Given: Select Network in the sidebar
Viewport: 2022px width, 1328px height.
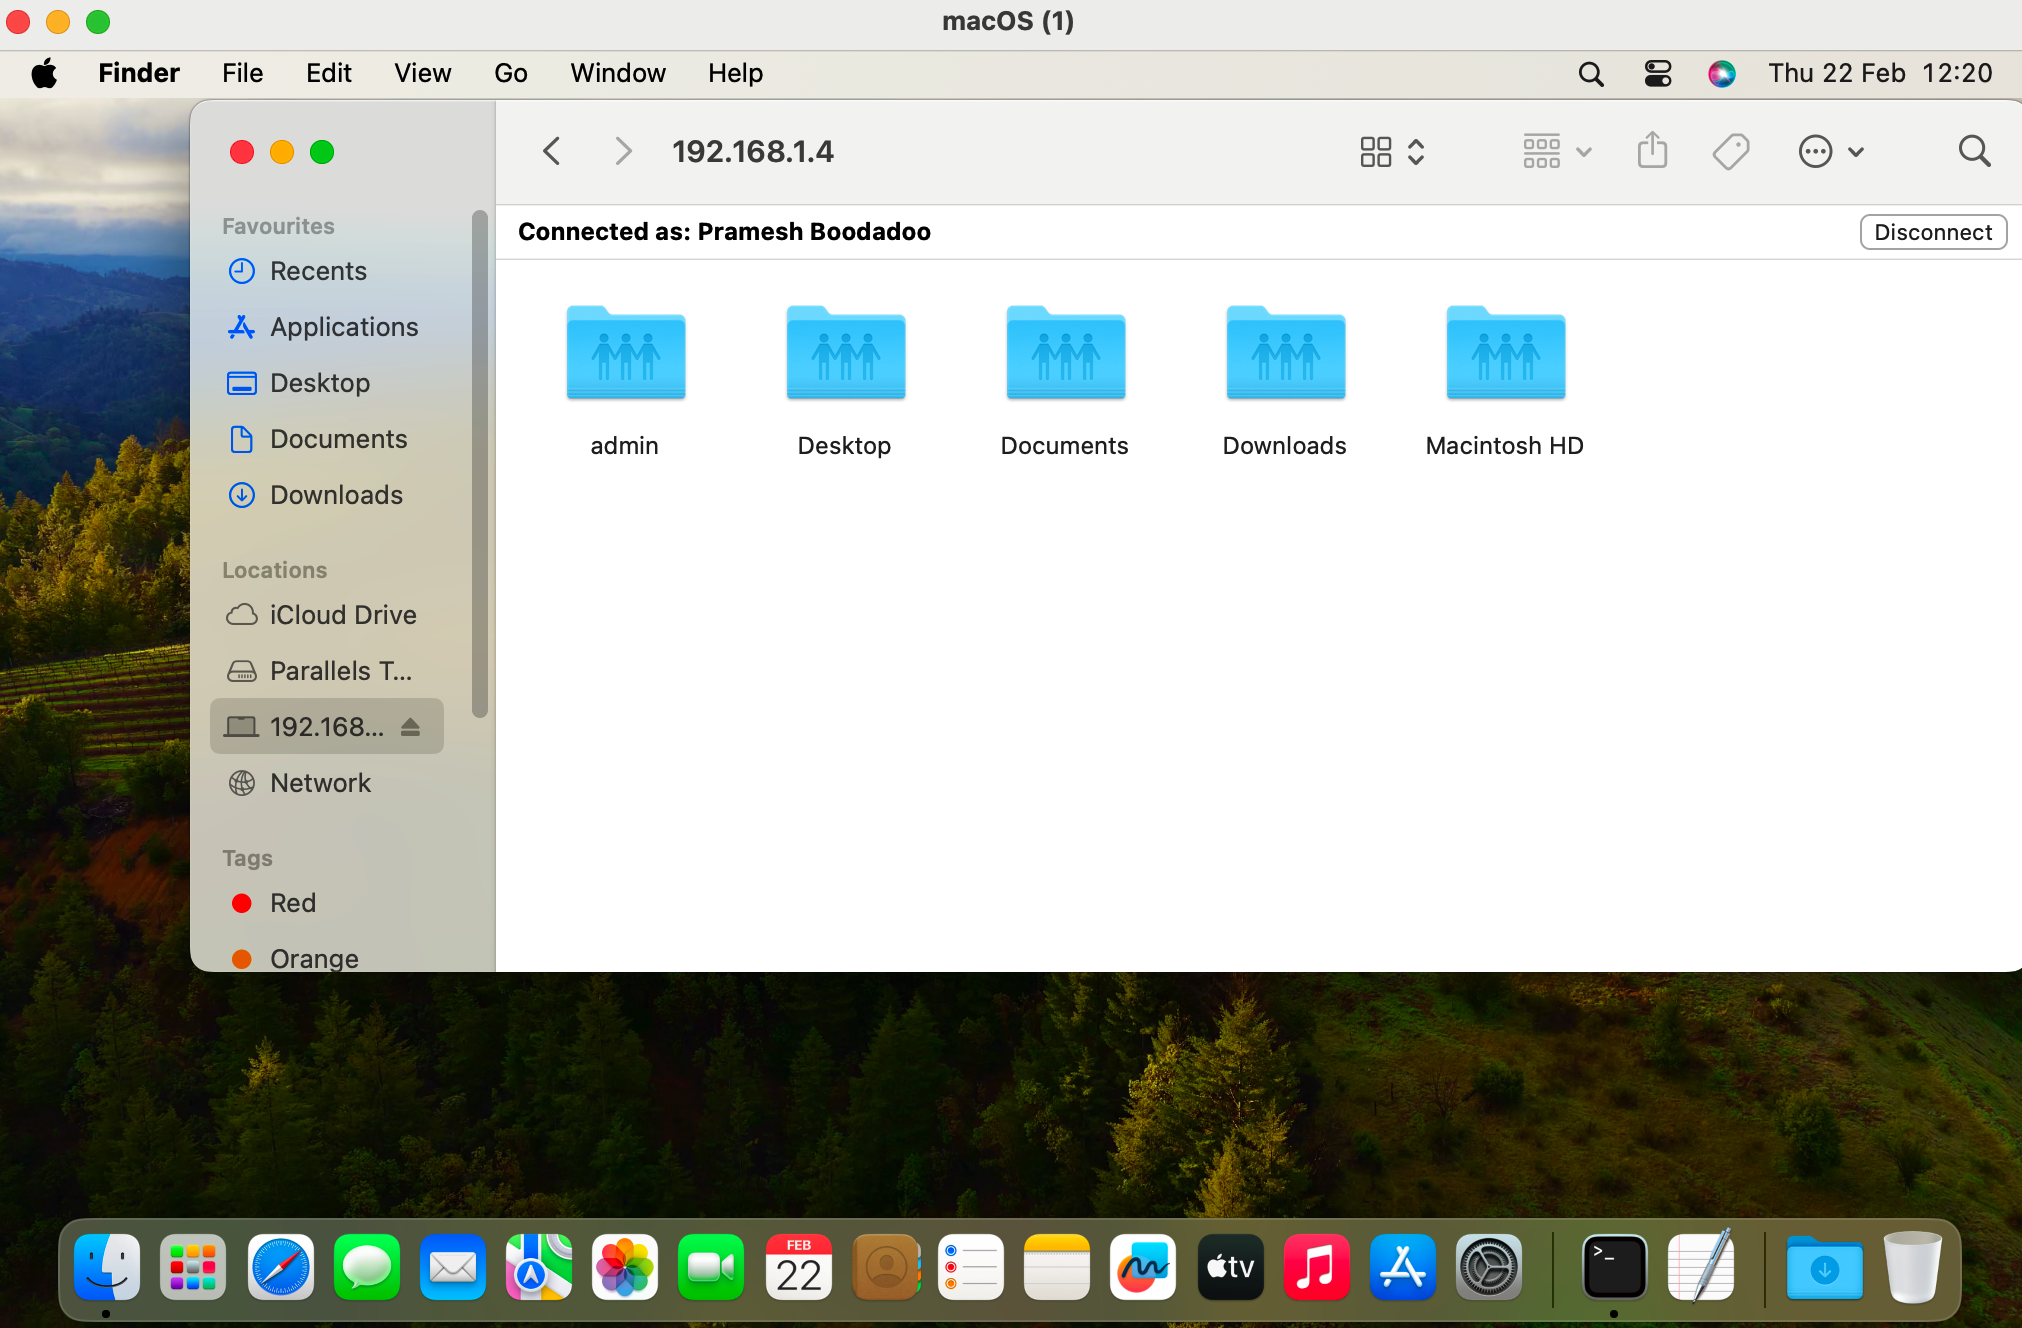Looking at the screenshot, I should 327,783.
